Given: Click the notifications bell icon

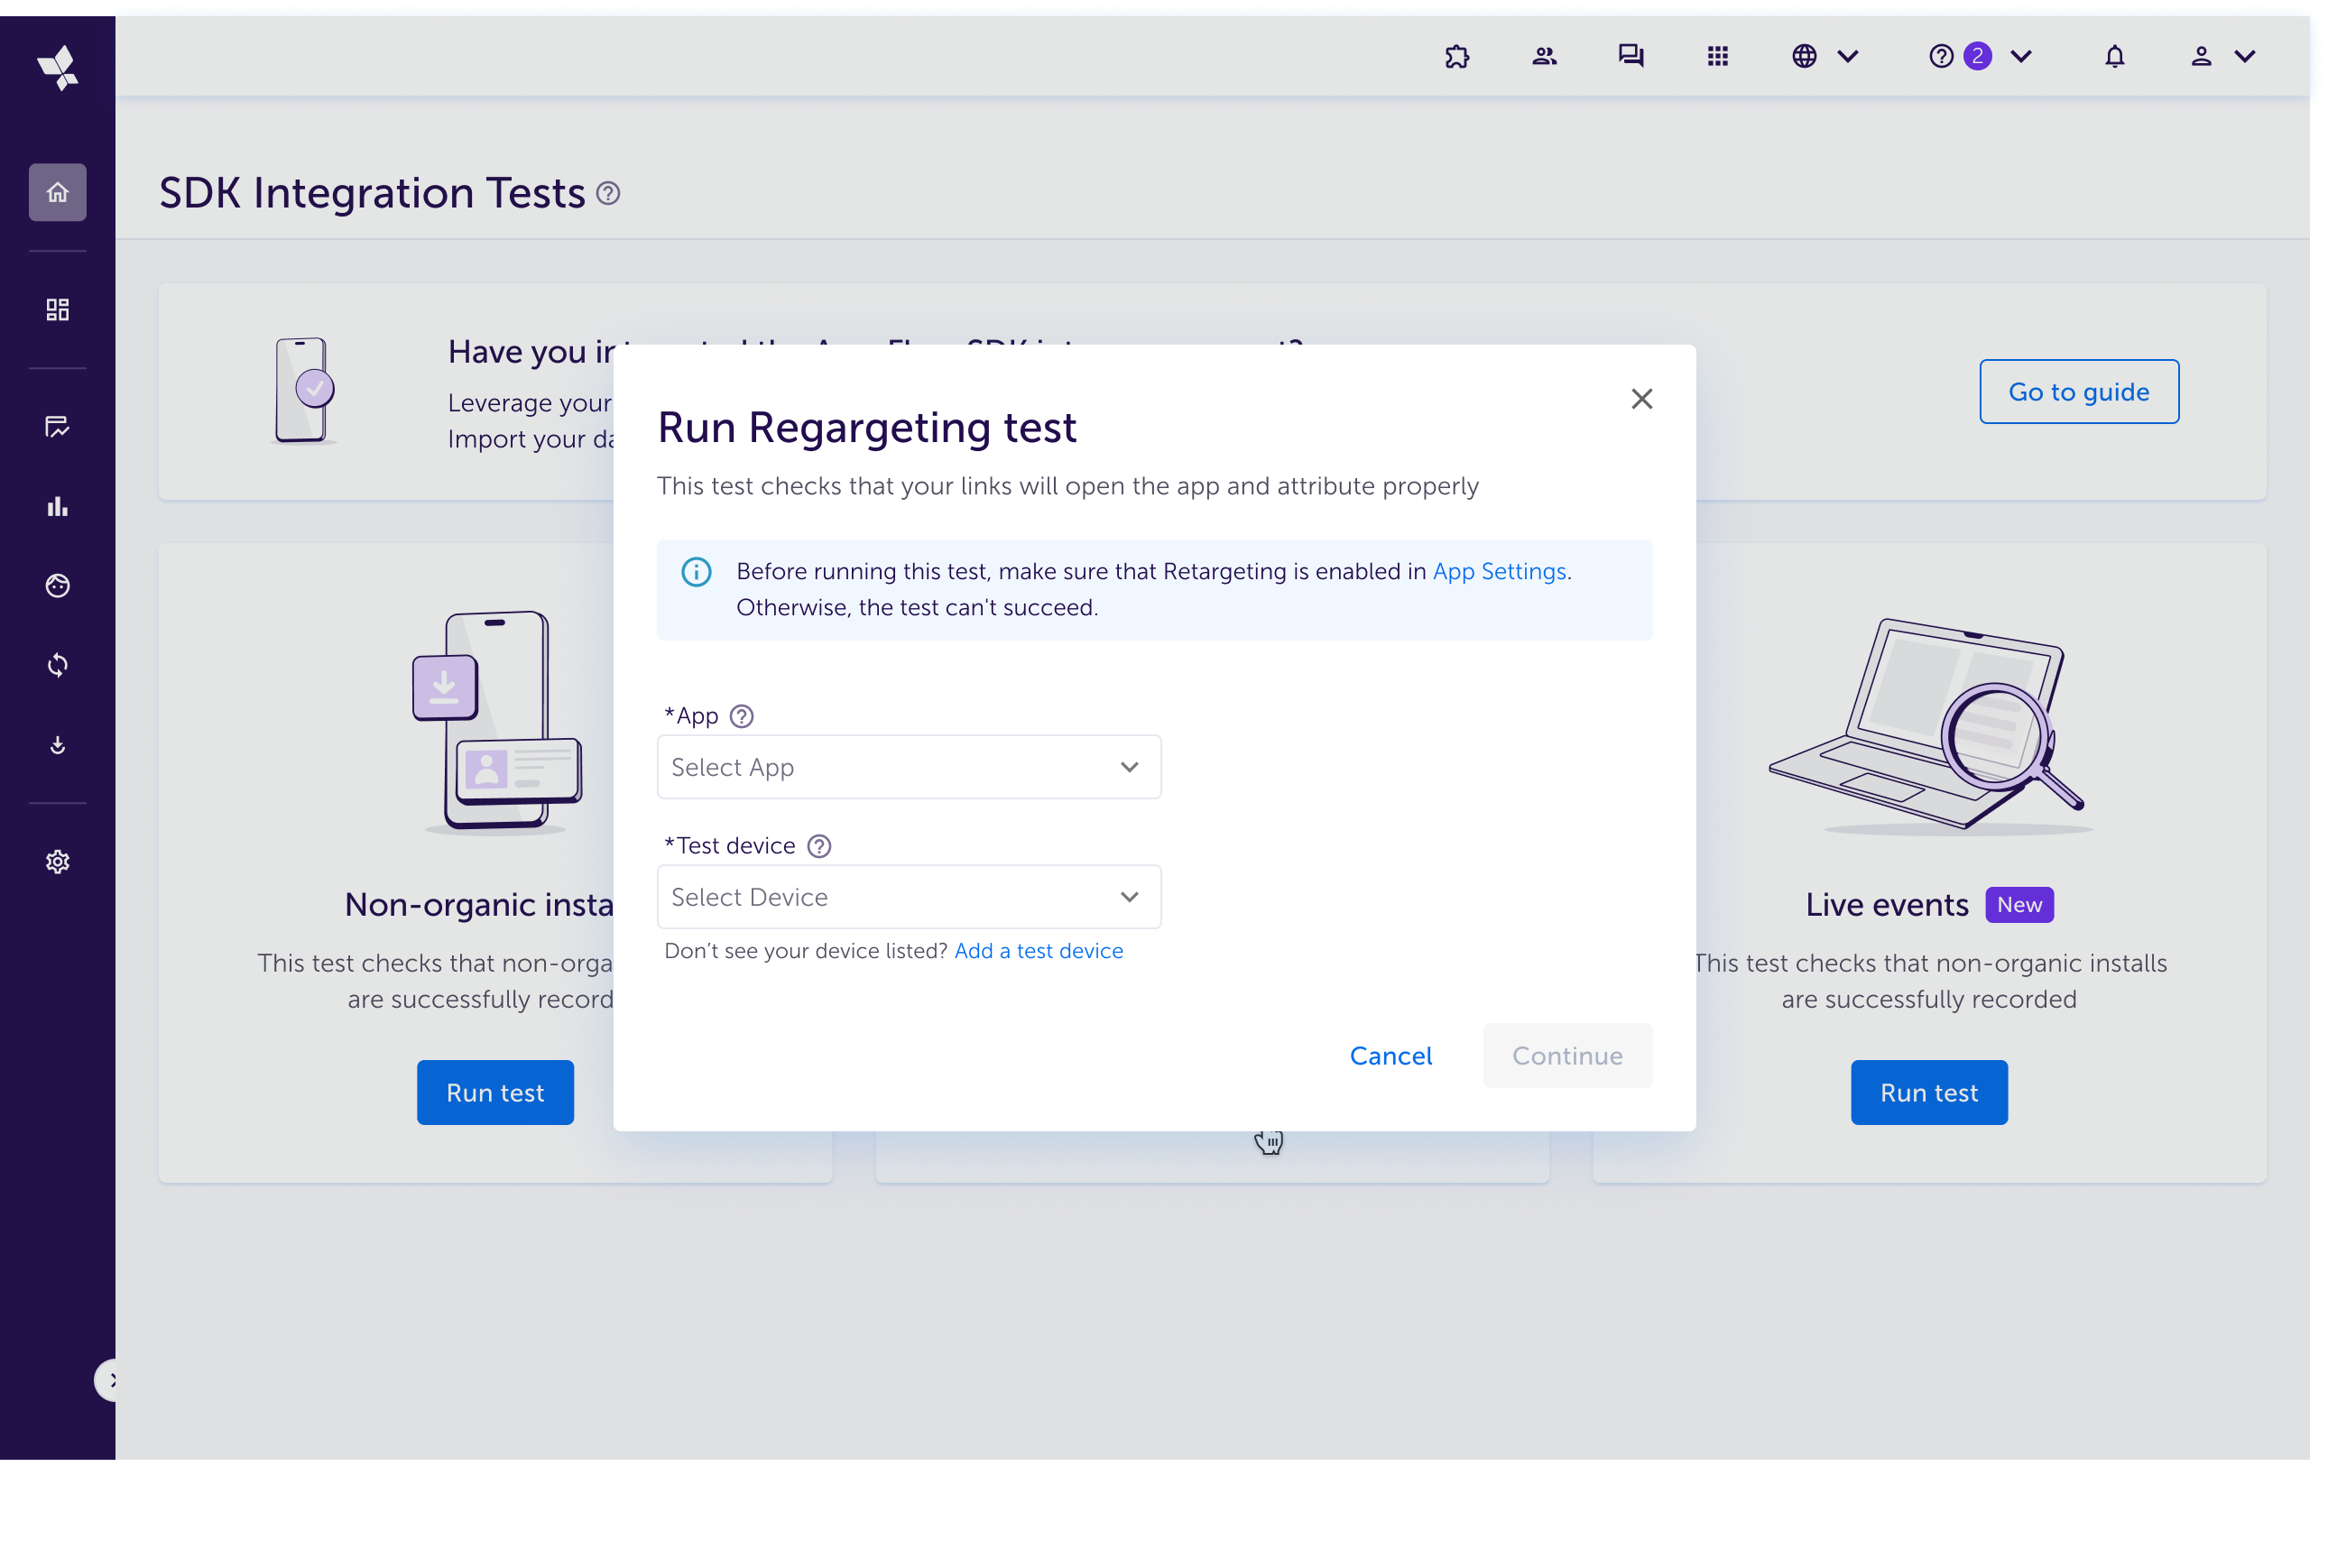Looking at the screenshot, I should (x=2114, y=56).
